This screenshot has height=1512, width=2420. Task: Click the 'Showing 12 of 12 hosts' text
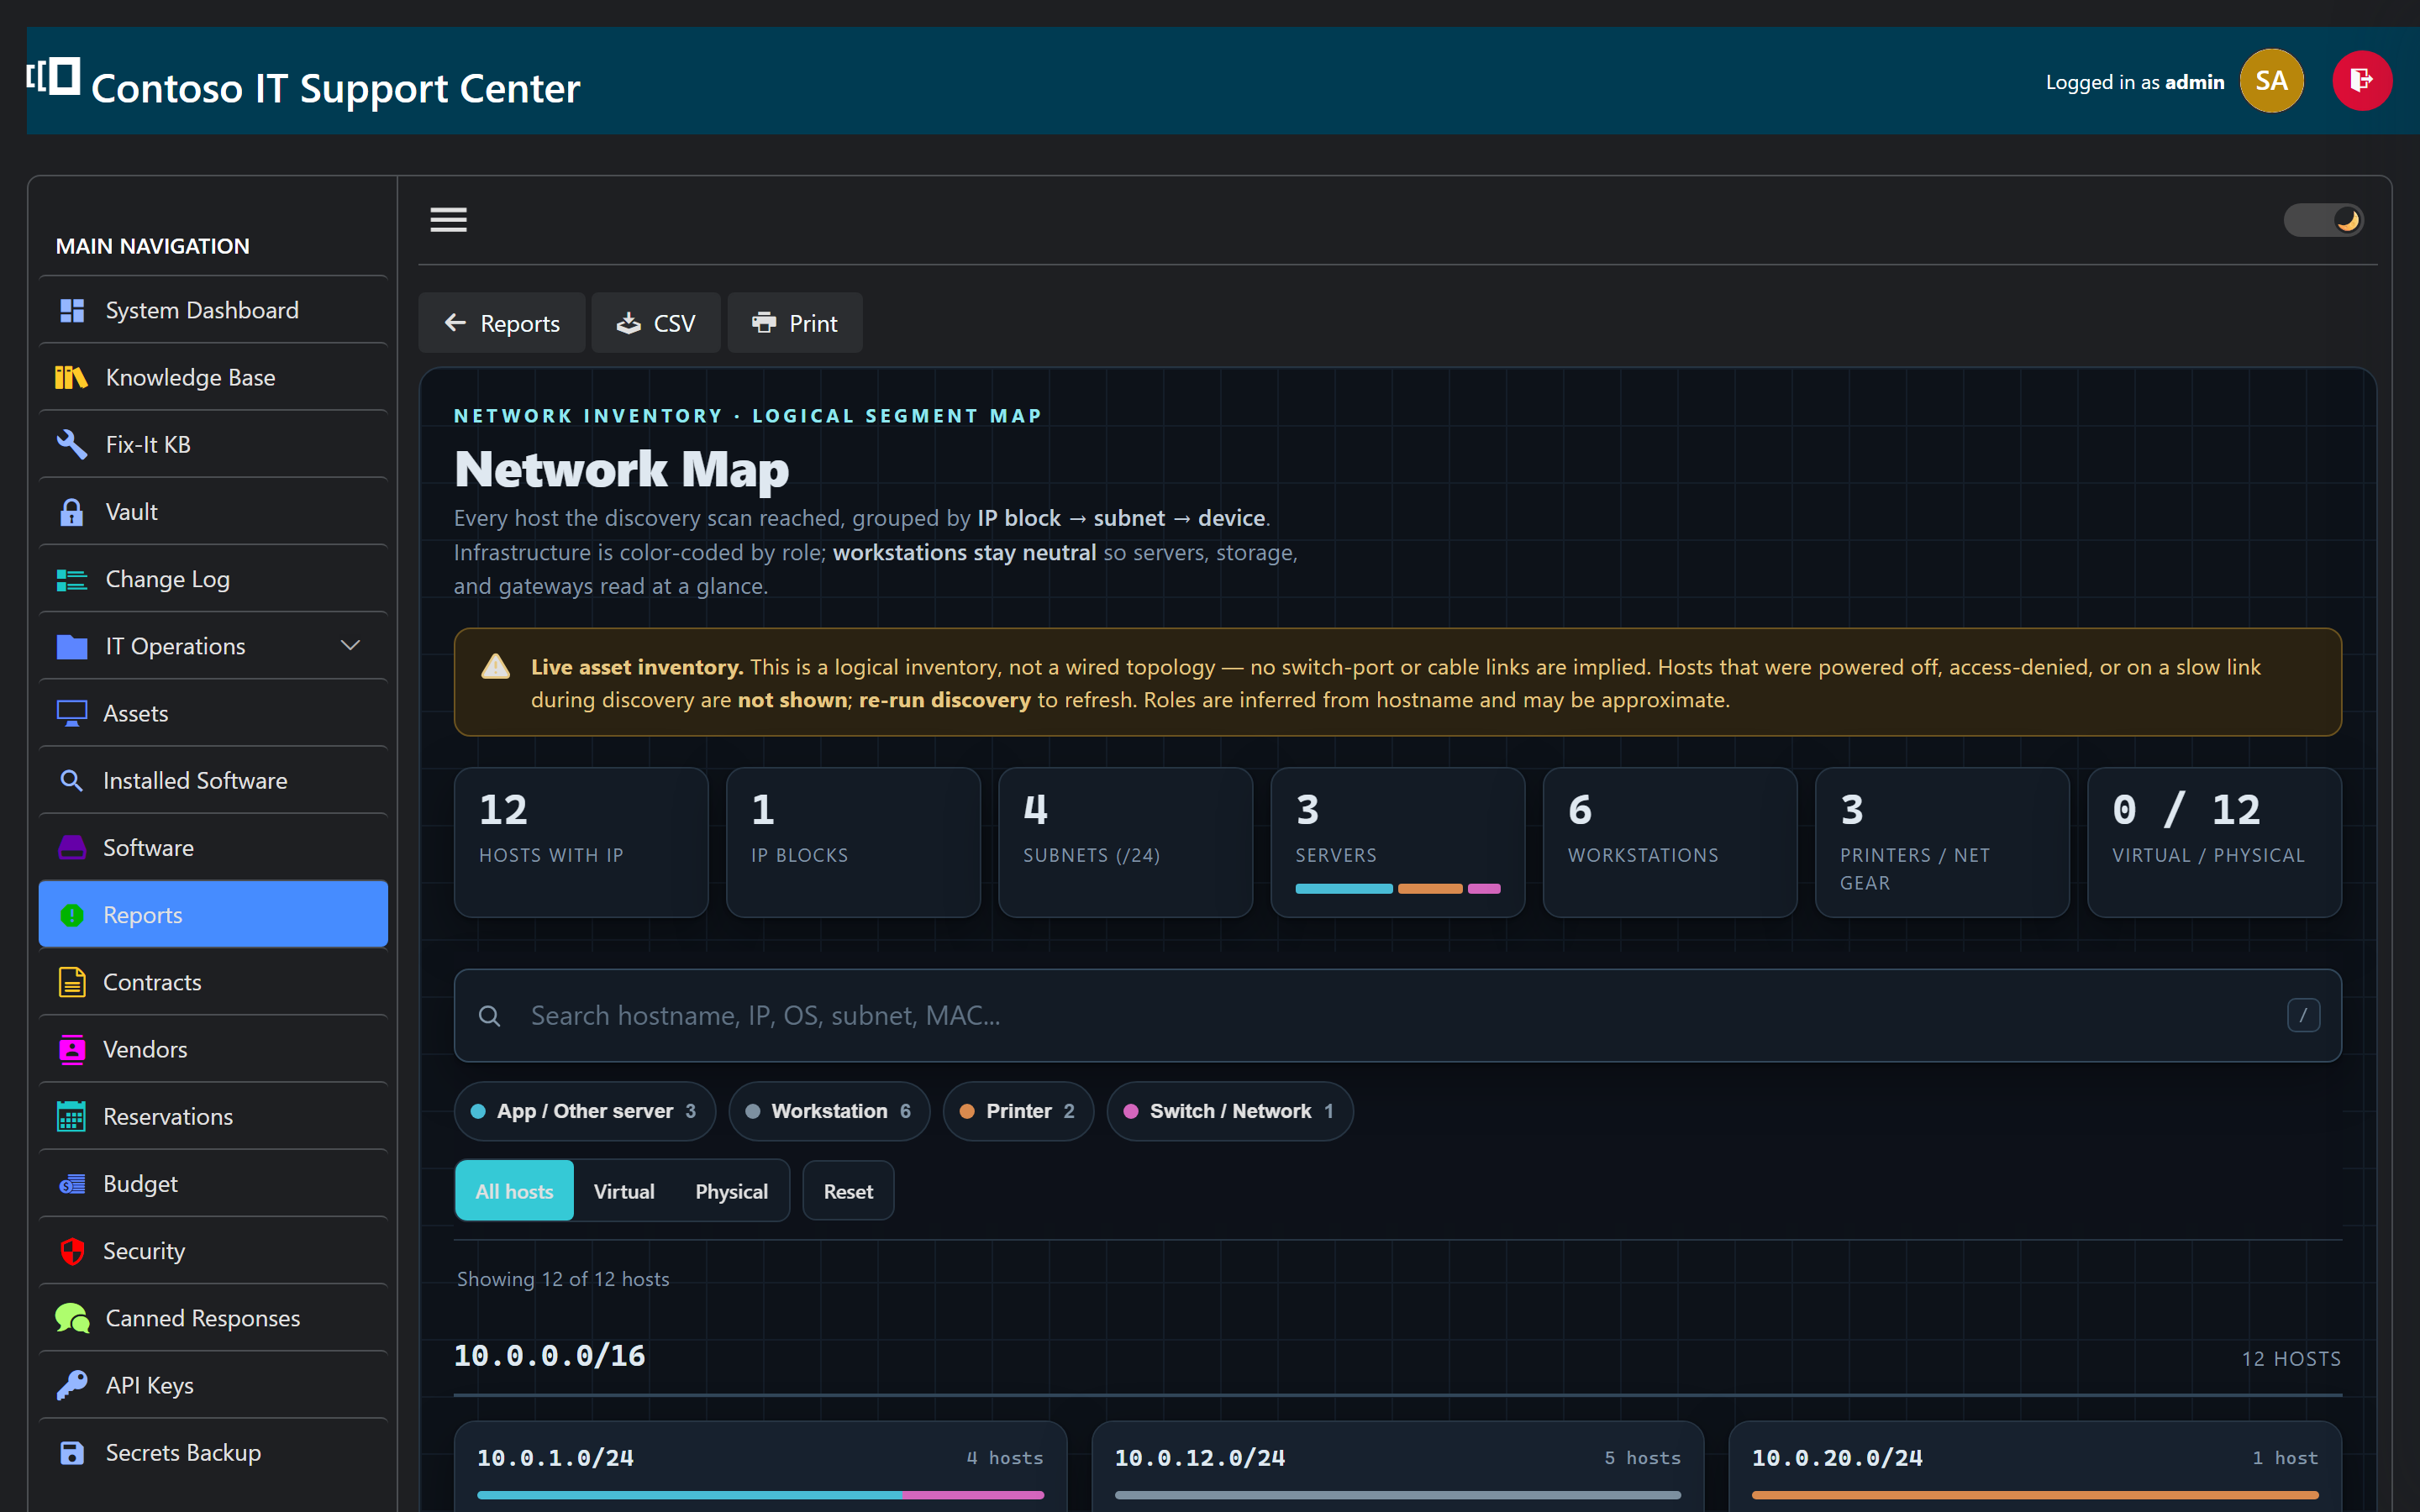point(563,1279)
